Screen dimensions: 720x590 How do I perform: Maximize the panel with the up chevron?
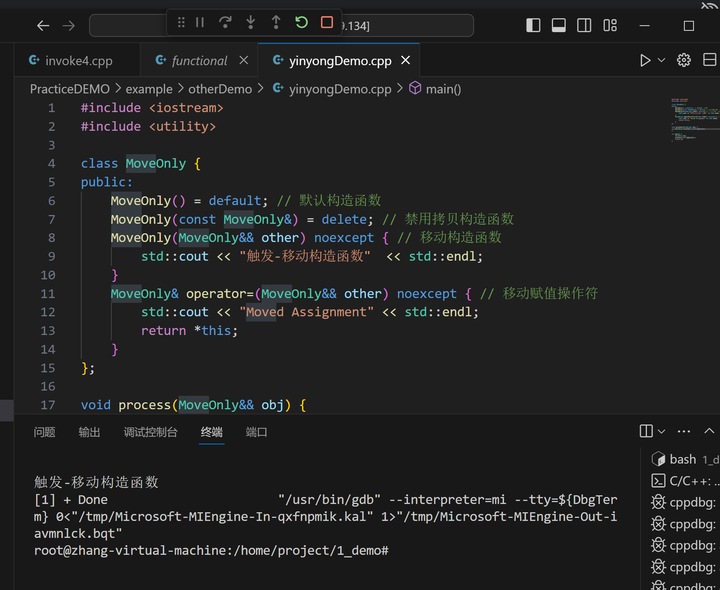[x=709, y=431]
